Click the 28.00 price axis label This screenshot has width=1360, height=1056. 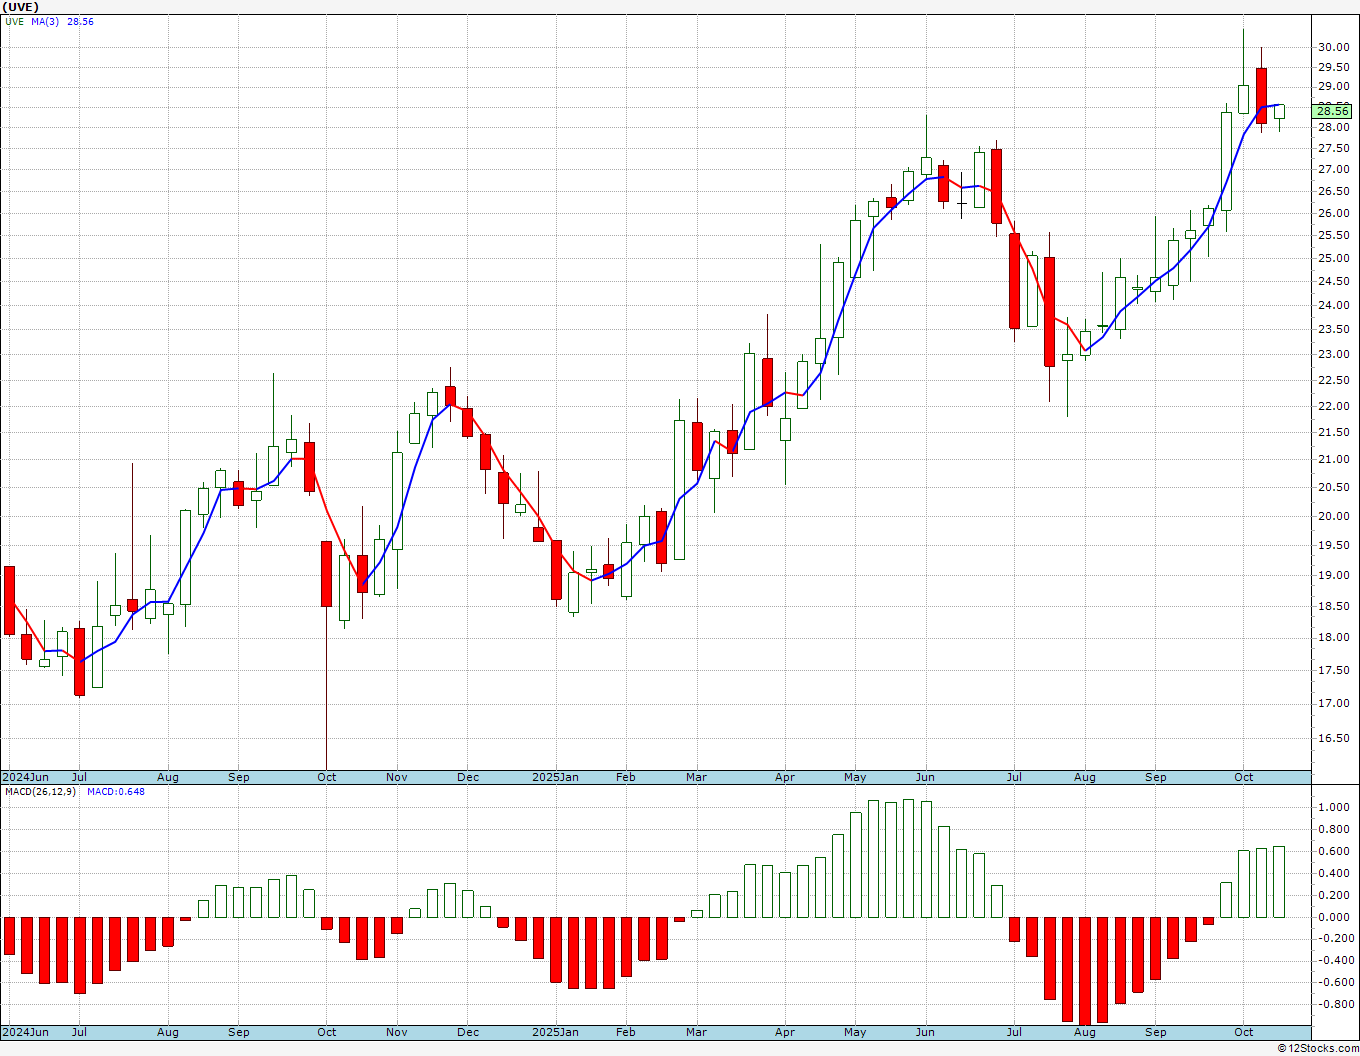pyautogui.click(x=1333, y=128)
